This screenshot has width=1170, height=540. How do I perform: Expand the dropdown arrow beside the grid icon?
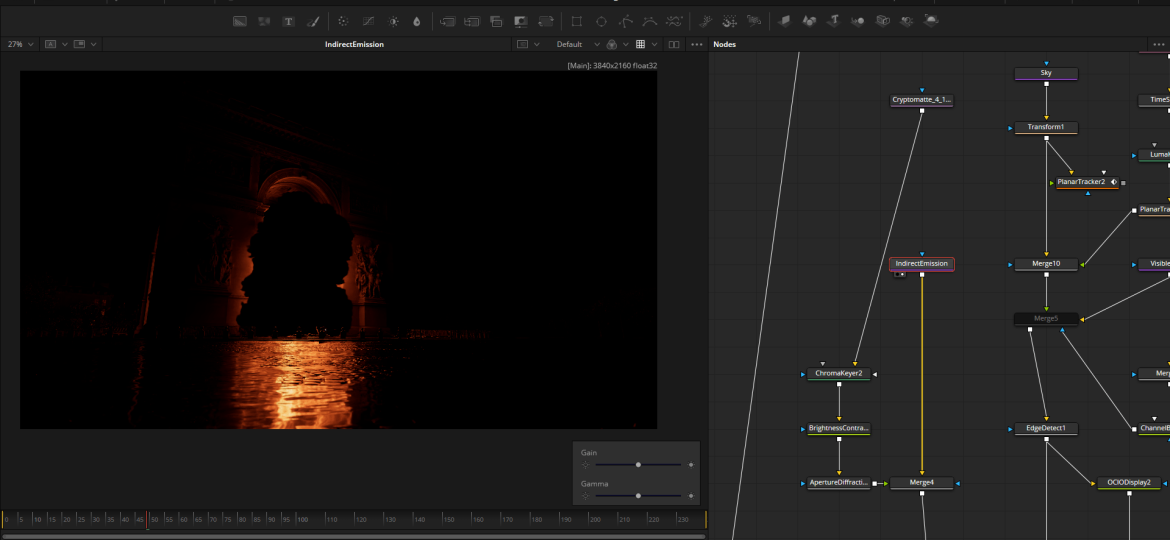[x=655, y=44]
